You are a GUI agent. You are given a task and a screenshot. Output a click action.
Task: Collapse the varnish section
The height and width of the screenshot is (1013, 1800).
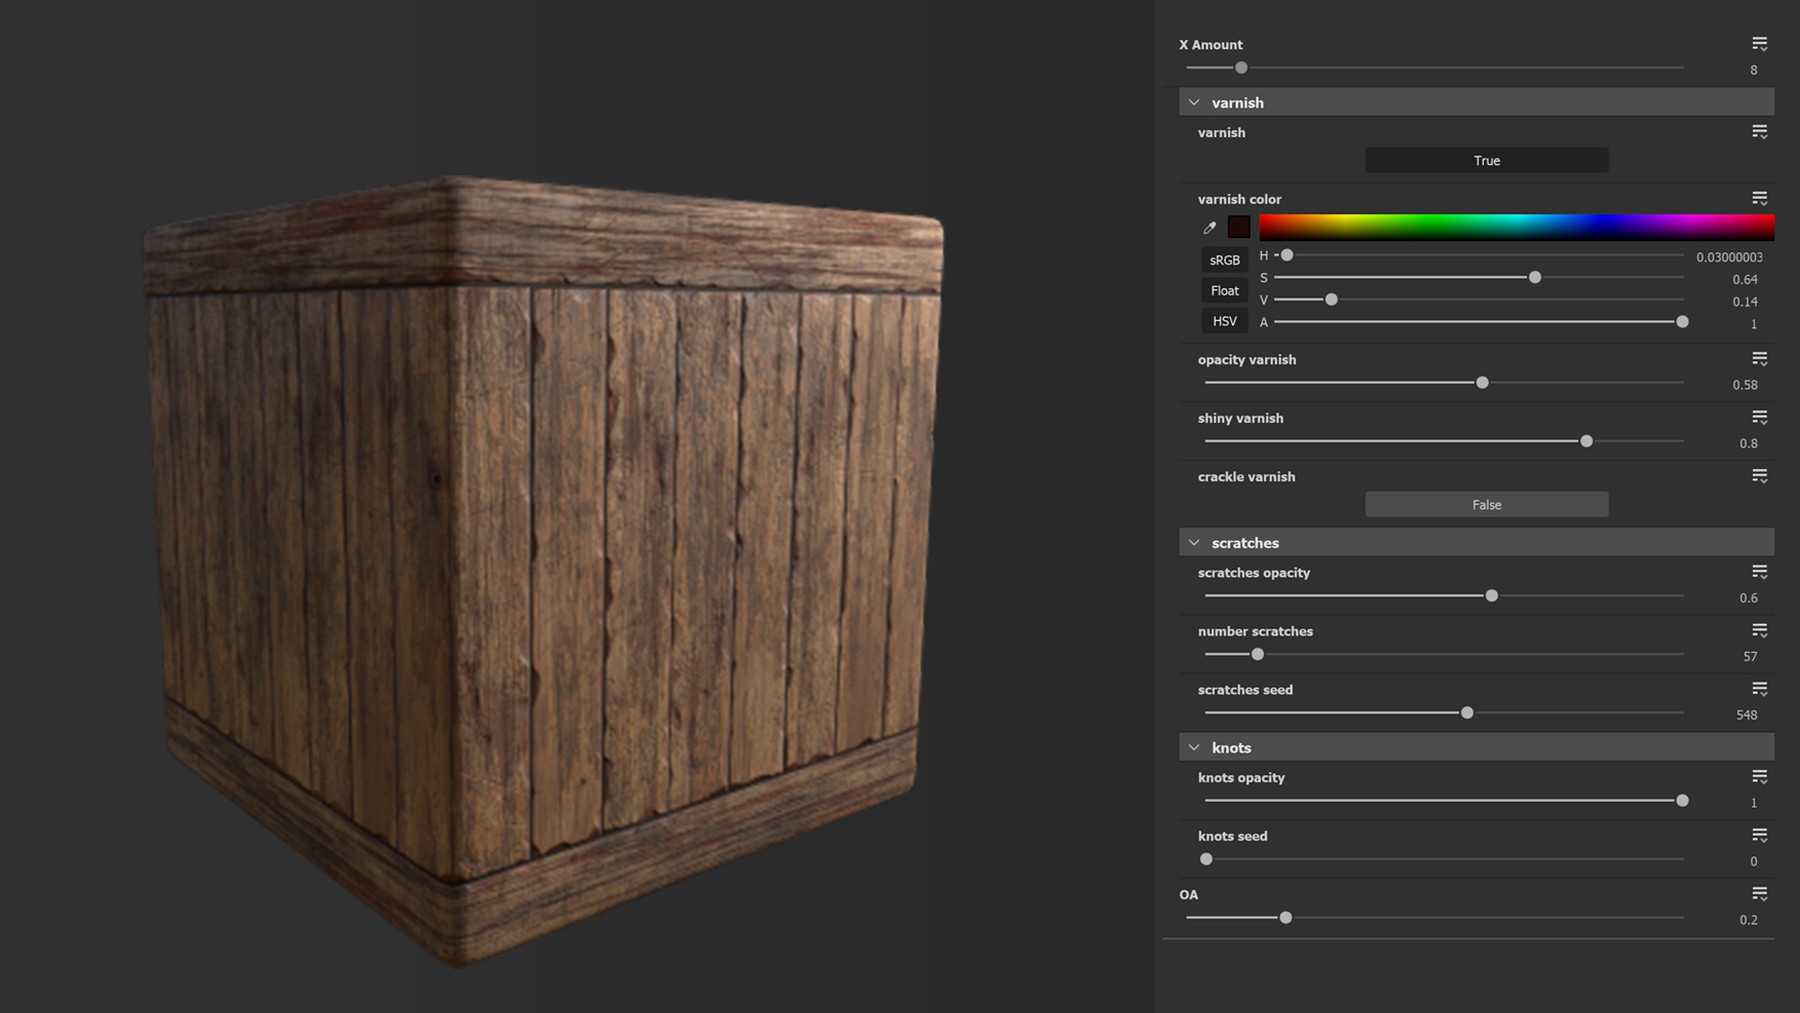pos(1193,101)
